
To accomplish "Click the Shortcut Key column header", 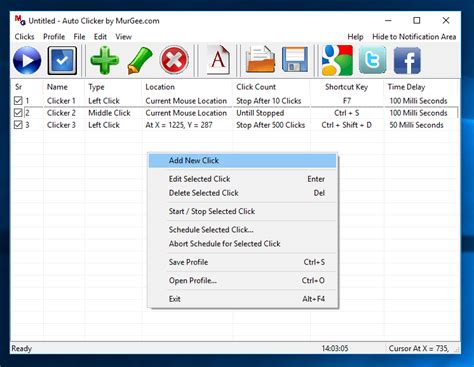I will 347,87.
